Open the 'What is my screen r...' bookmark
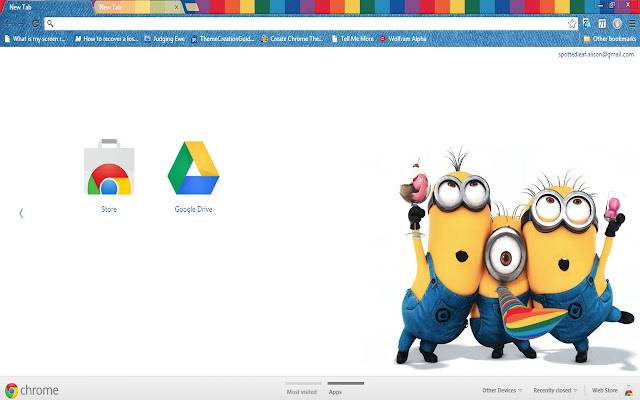640x400 pixels. point(35,39)
